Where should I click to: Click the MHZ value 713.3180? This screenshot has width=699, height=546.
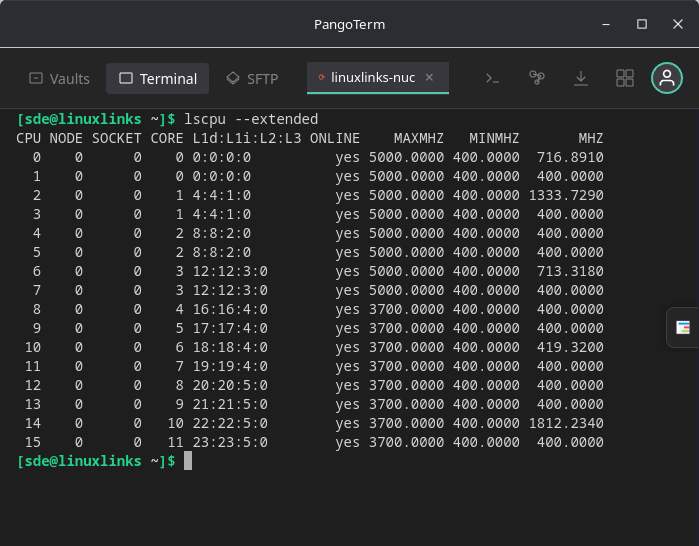click(570, 271)
